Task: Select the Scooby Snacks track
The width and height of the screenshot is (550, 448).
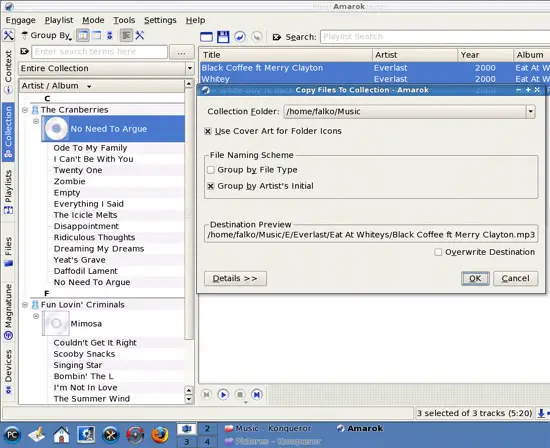Action: [84, 354]
